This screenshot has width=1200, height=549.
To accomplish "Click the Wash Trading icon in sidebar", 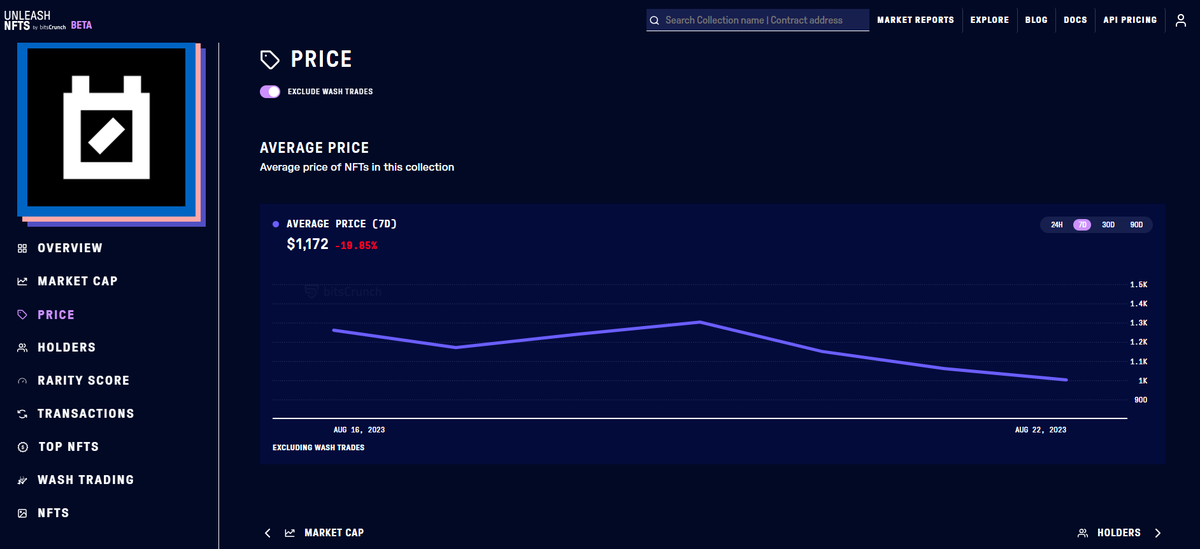I will (22, 480).
